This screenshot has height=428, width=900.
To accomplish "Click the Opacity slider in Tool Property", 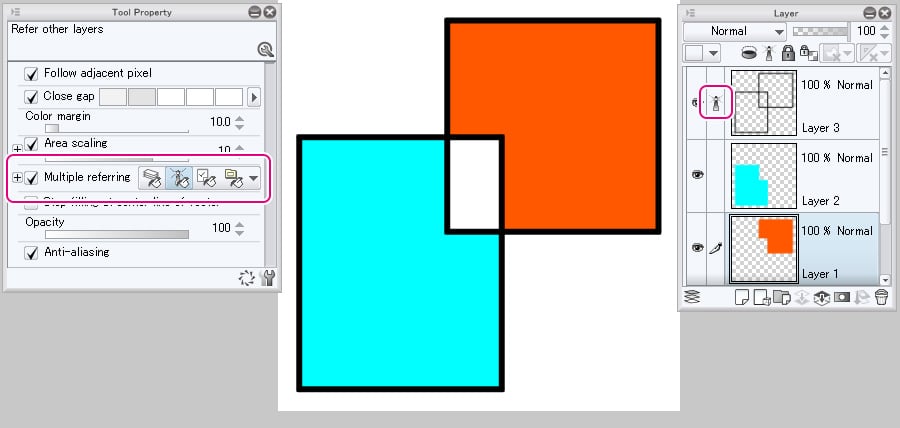I will click(106, 234).
